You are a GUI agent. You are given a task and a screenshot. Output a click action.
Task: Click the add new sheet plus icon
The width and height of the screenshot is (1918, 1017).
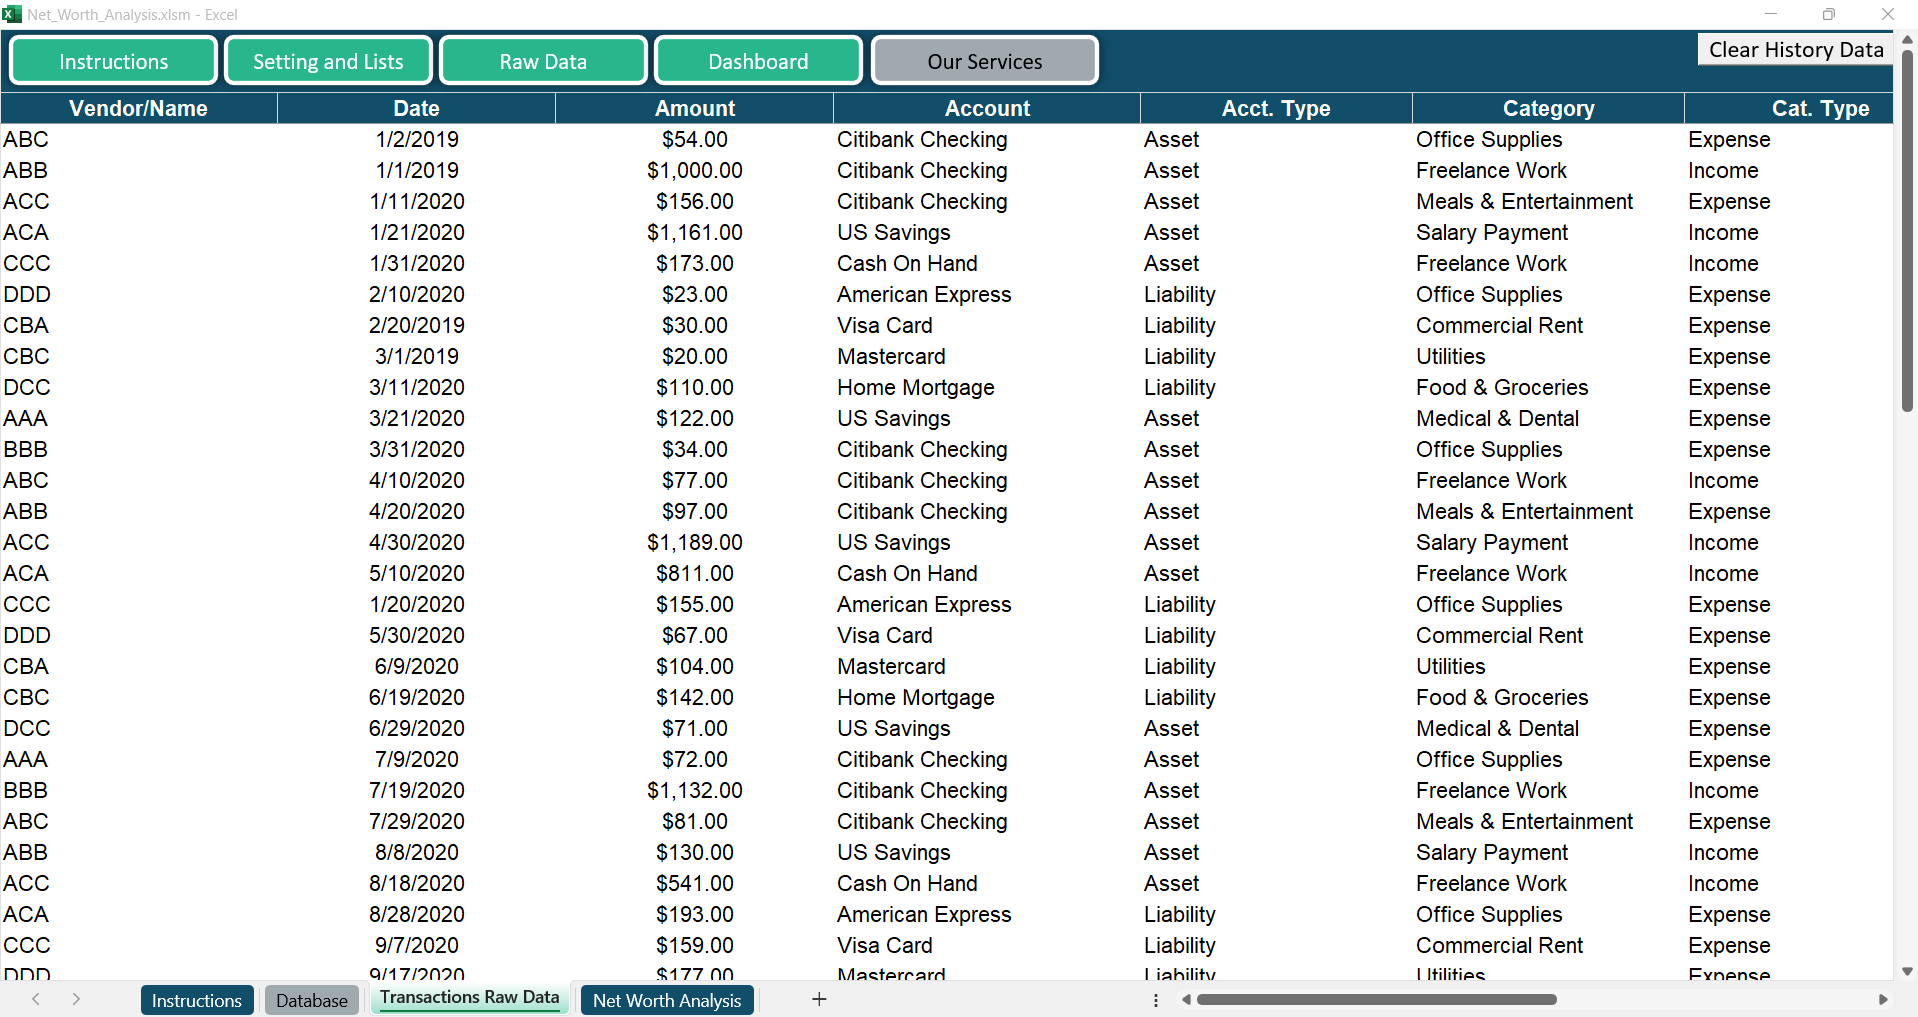pos(819,999)
